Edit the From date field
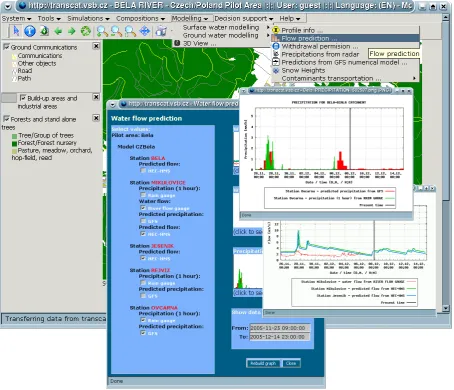This screenshot has height=390, width=454. click(x=280, y=328)
